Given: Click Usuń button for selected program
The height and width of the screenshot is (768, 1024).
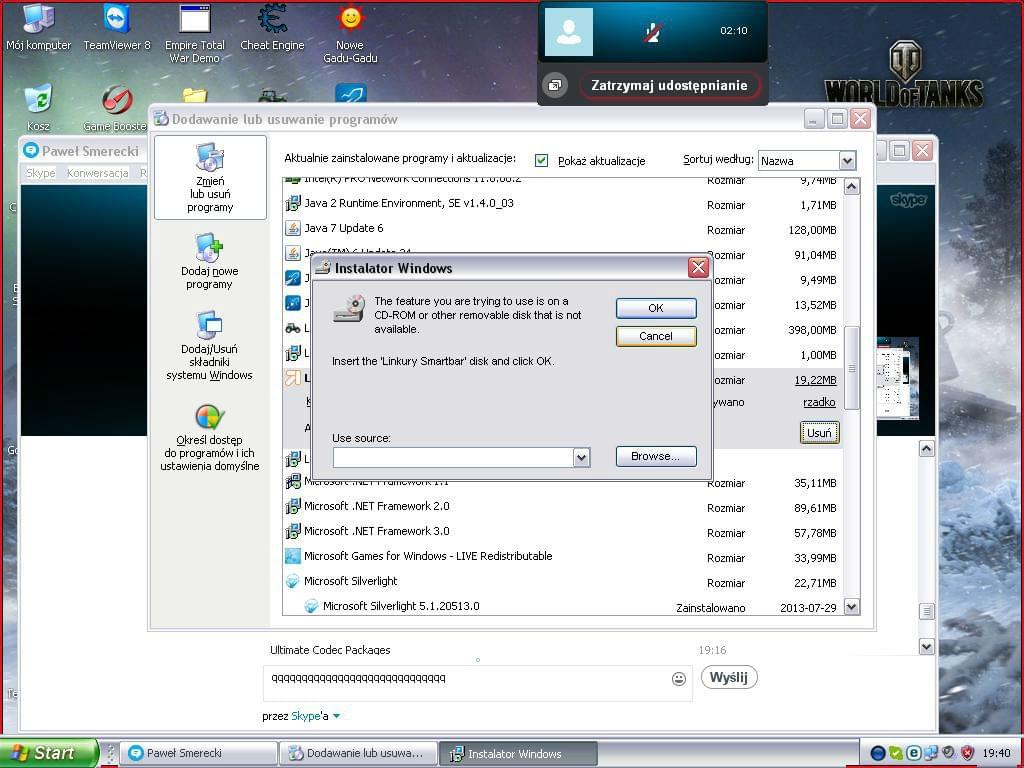Looking at the screenshot, I should pos(819,433).
